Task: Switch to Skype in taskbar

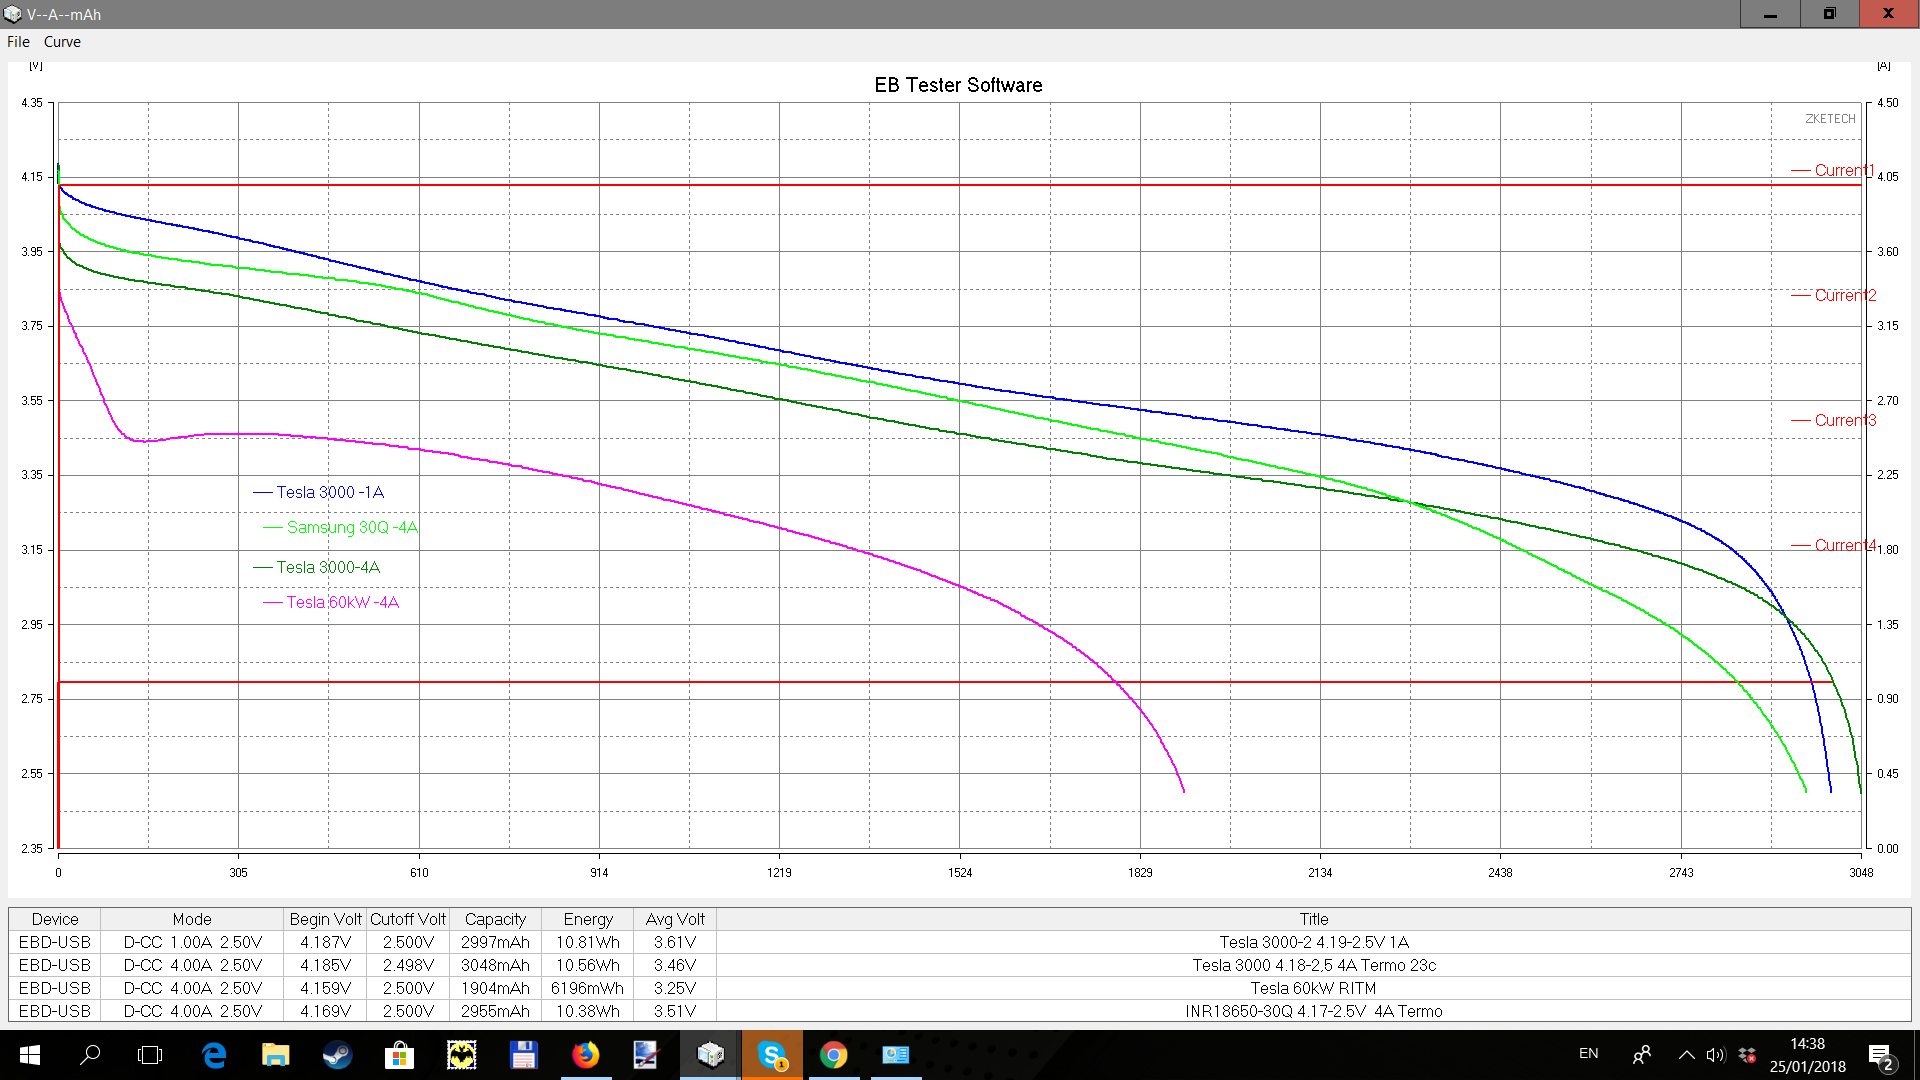Action: point(772,1055)
